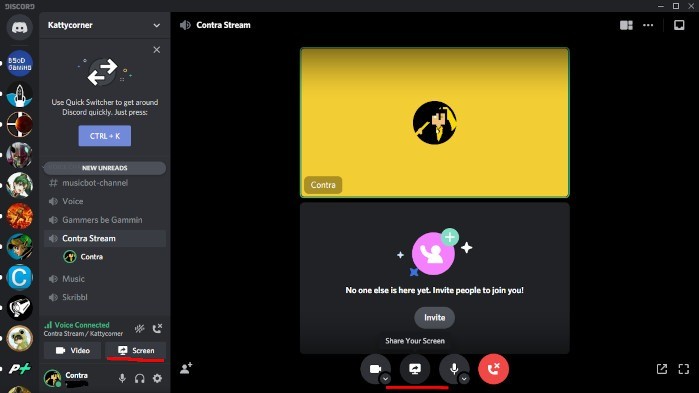The width and height of the screenshot is (699, 393).
Task: Open camera options dropdown arrow
Action: [386, 379]
